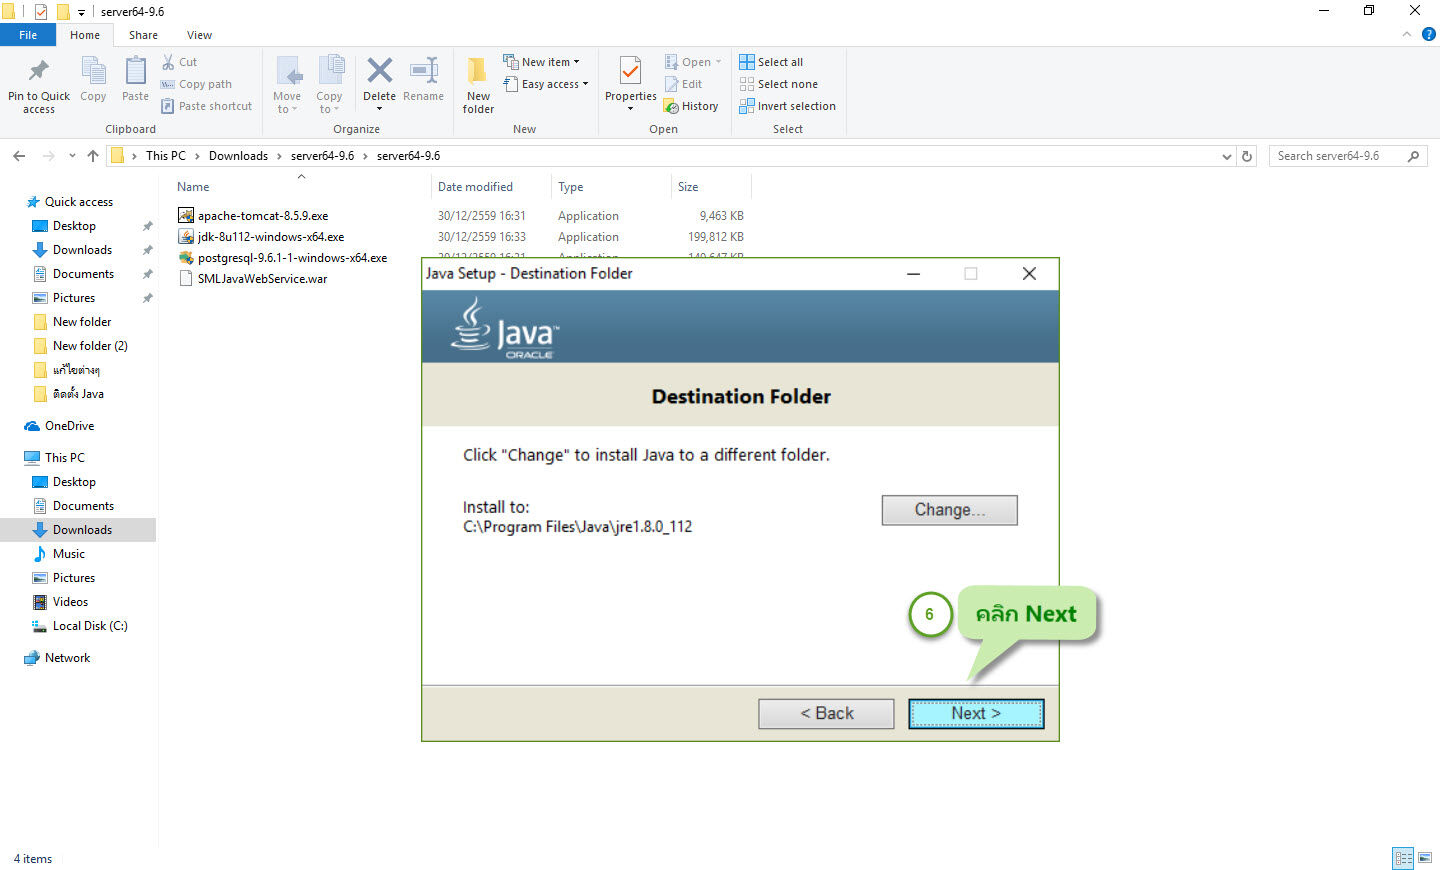
Task: Click the Paste ribbon icon
Action: [x=135, y=71]
